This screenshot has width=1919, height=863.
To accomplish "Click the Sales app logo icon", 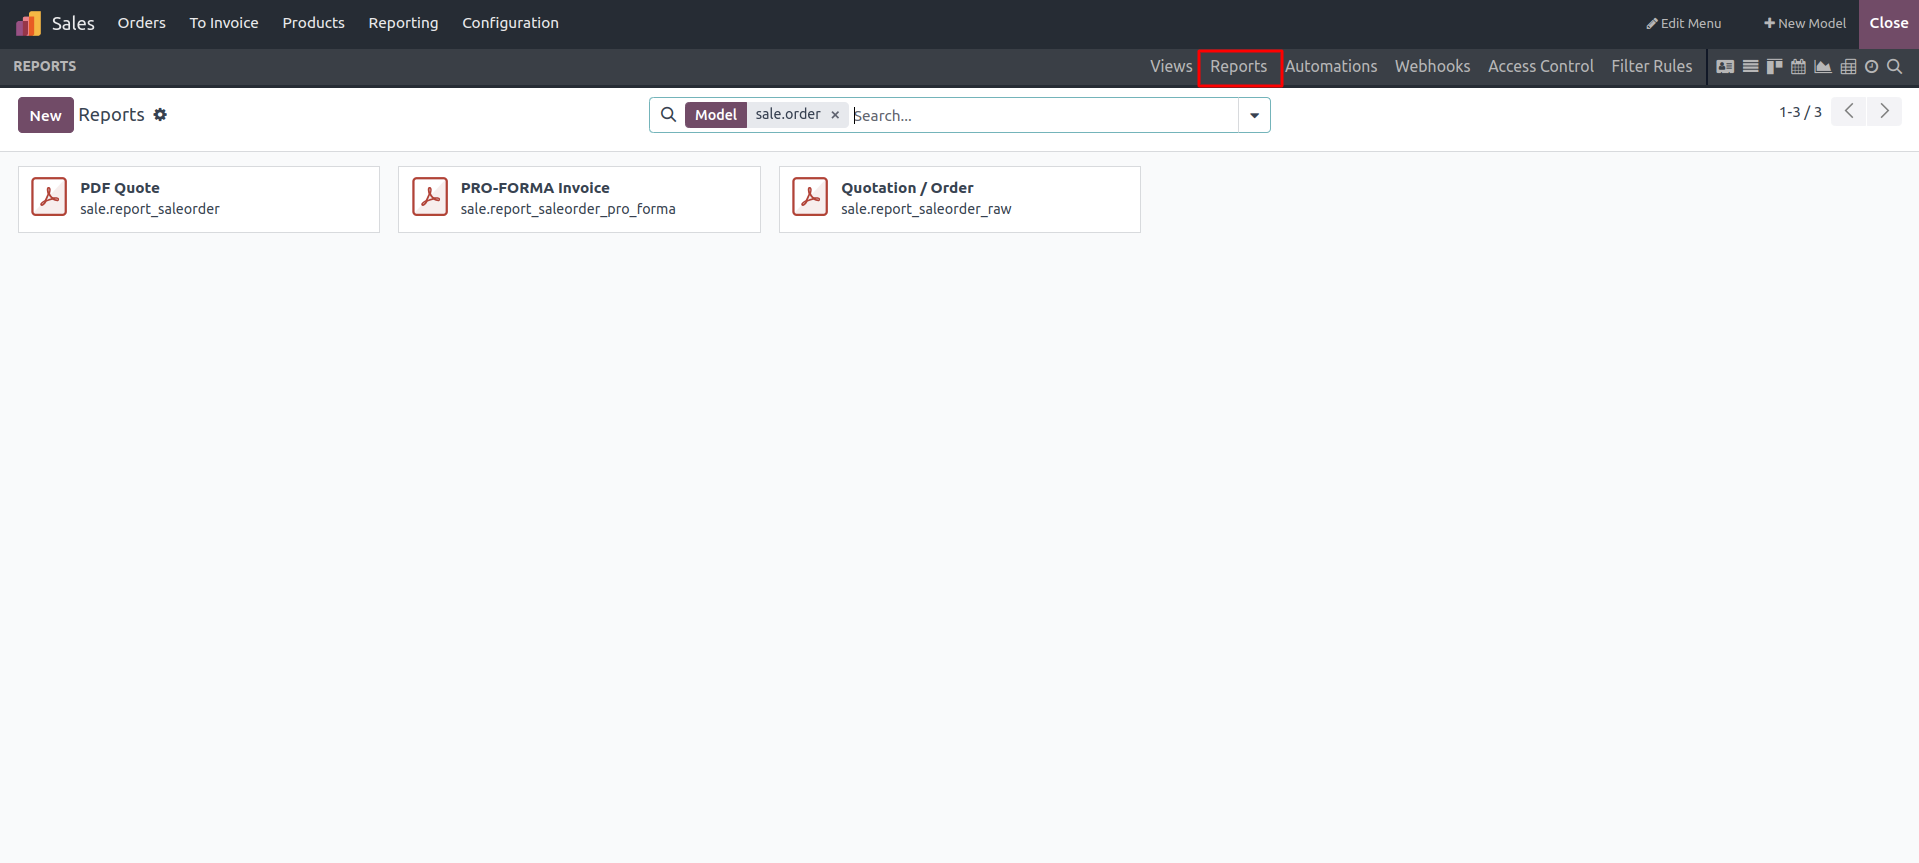I will (29, 23).
